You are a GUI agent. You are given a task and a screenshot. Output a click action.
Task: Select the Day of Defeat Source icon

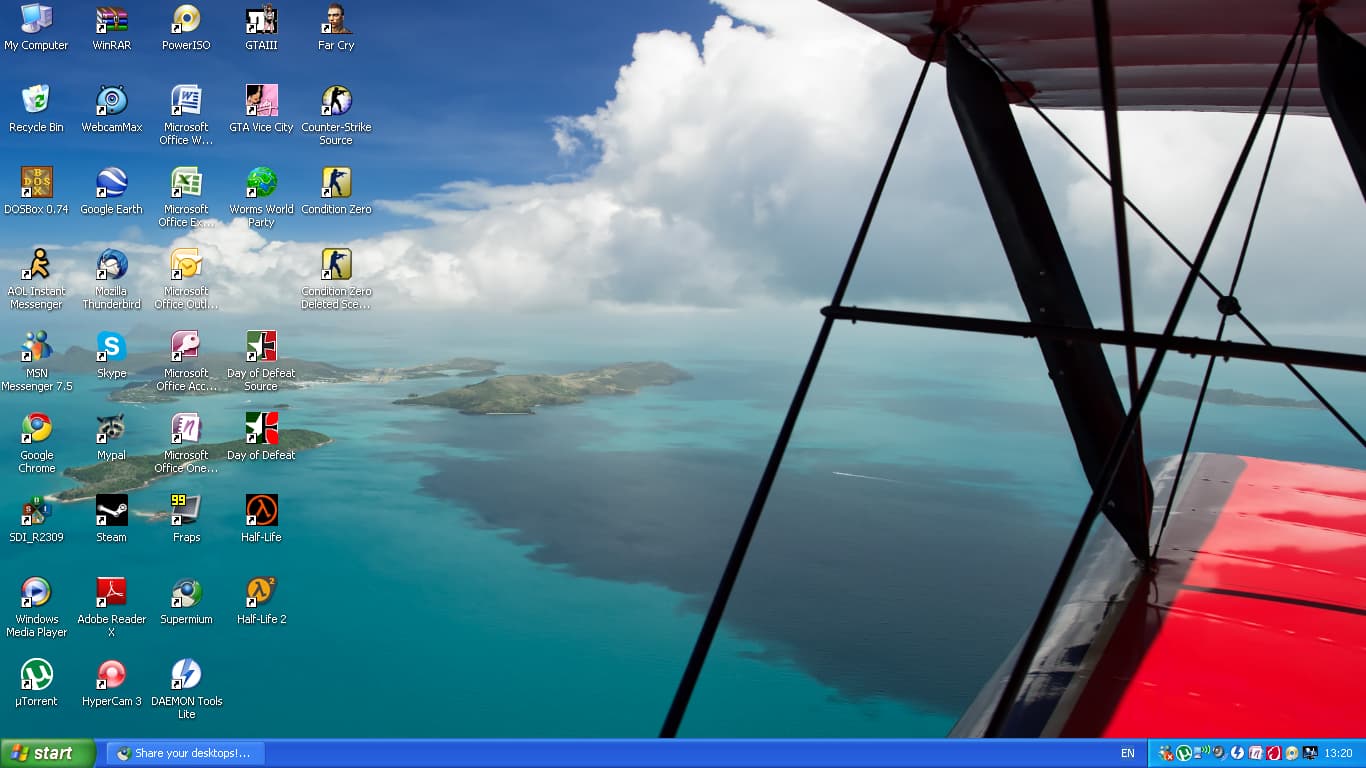pyautogui.click(x=261, y=347)
